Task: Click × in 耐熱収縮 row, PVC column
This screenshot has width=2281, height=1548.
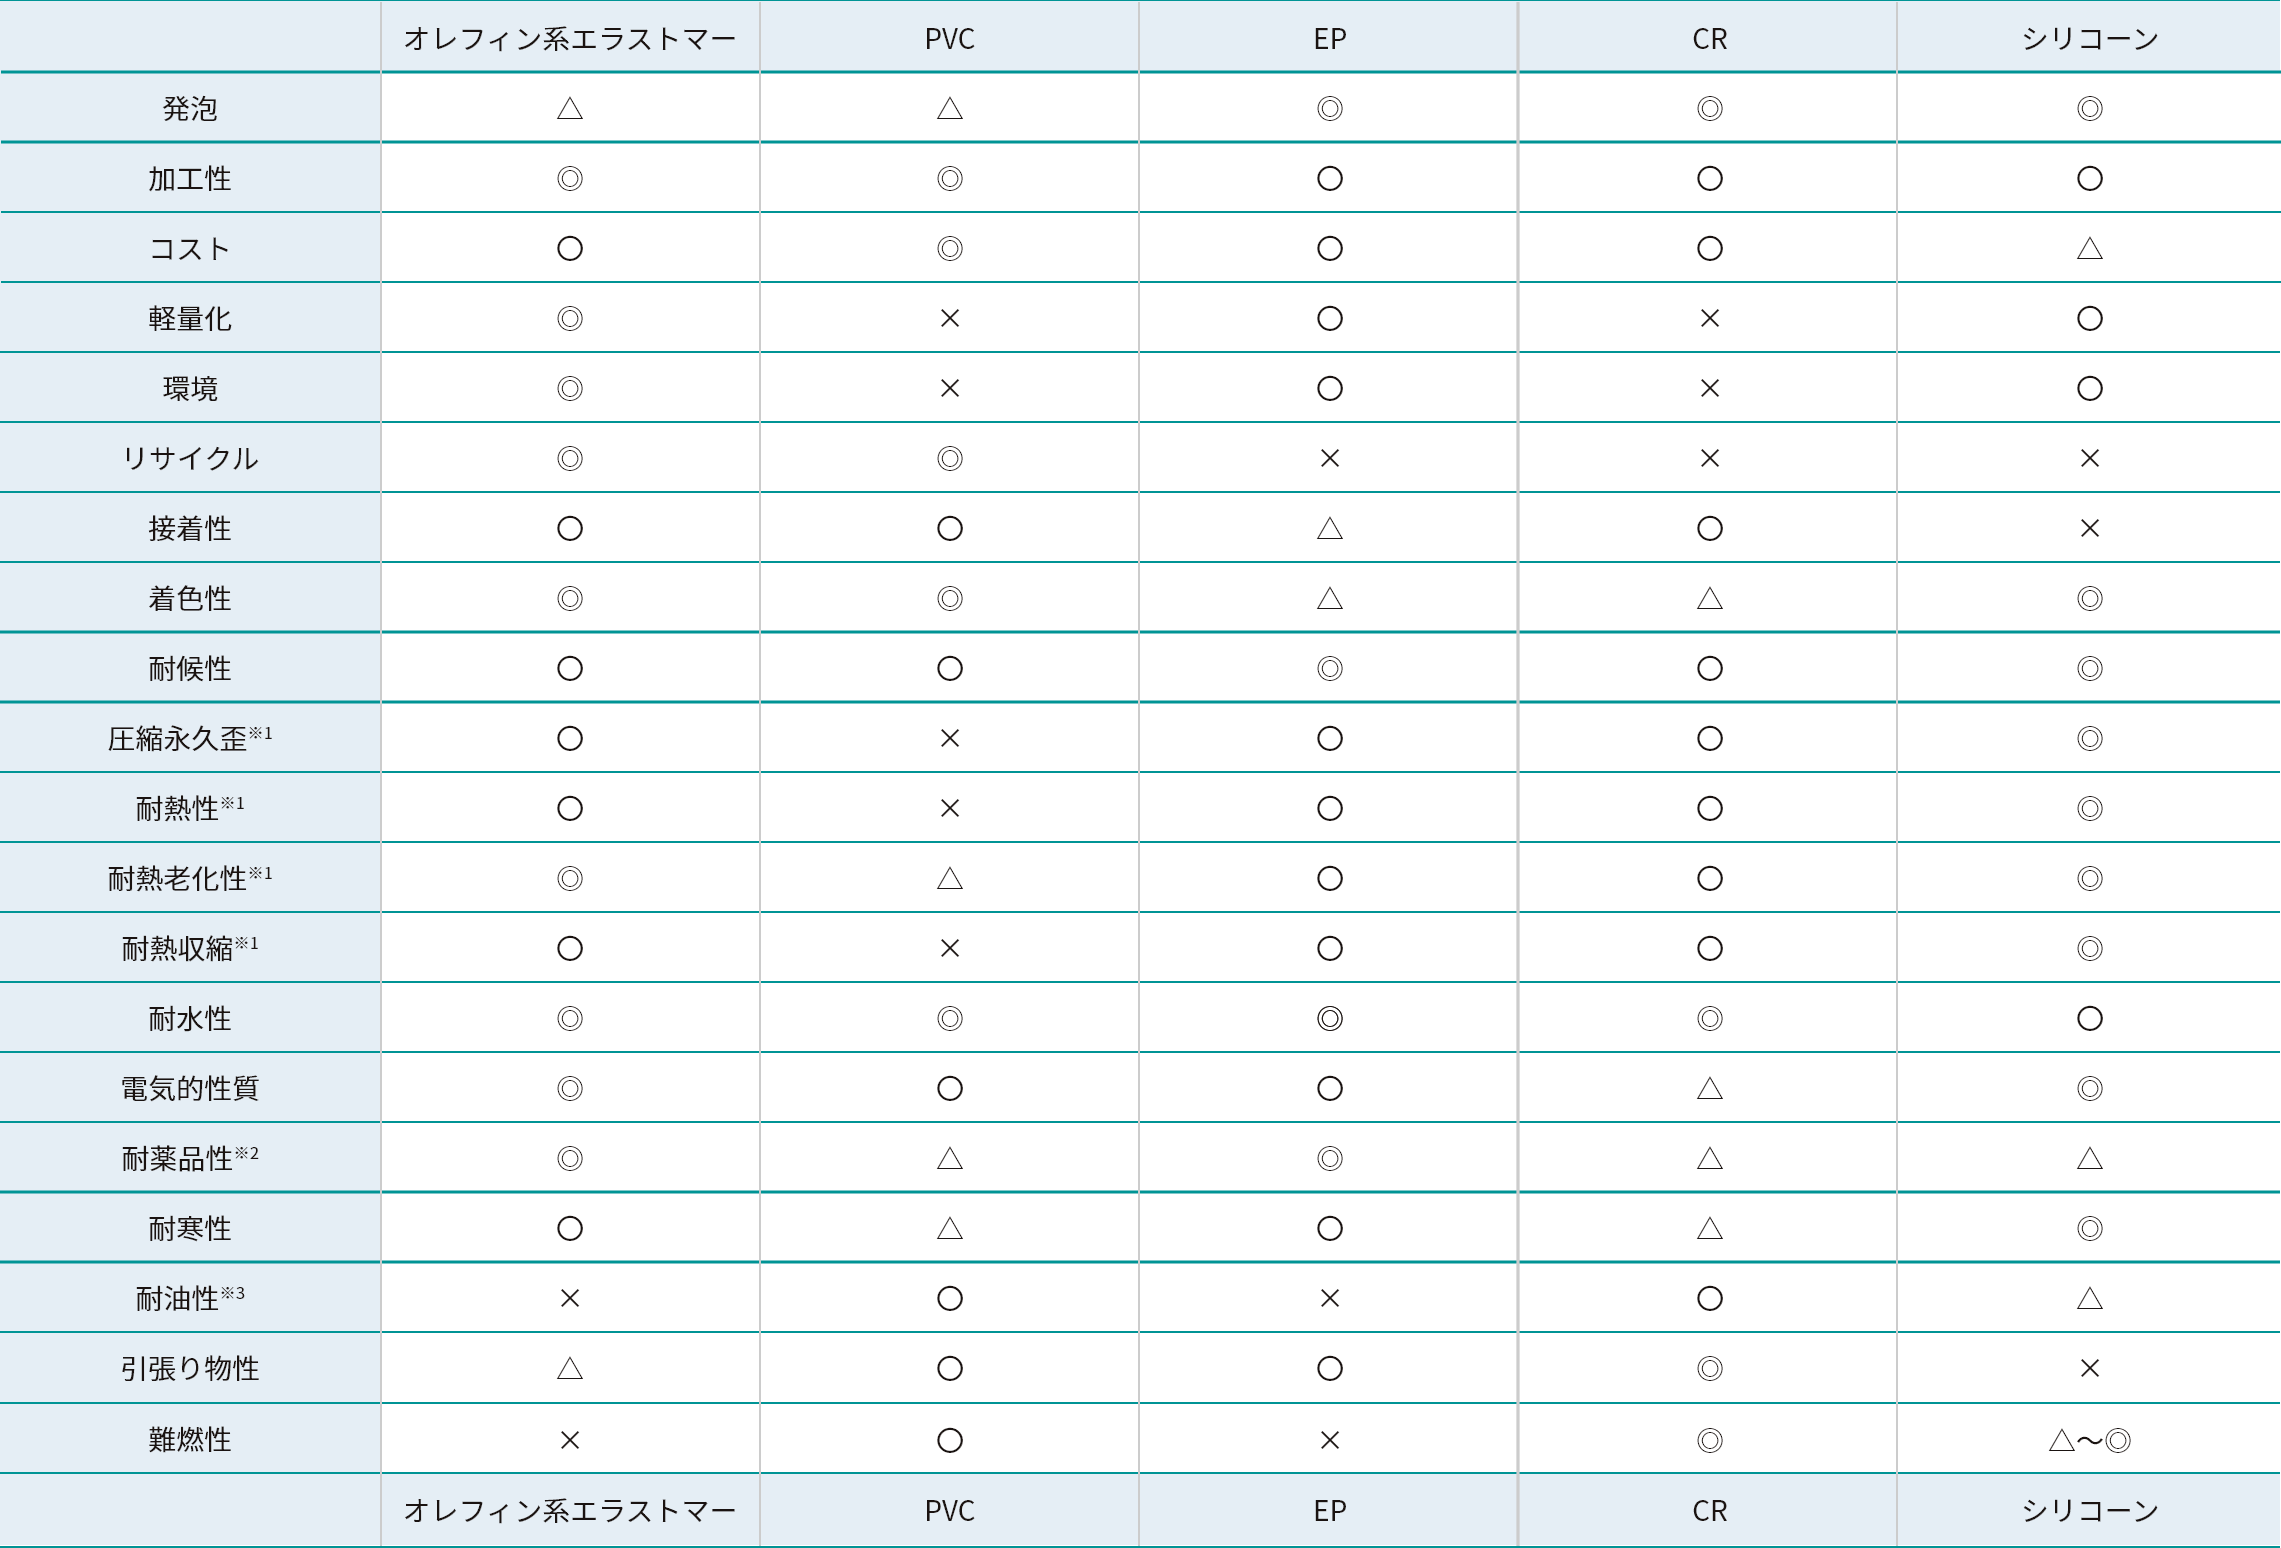Action: click(950, 948)
